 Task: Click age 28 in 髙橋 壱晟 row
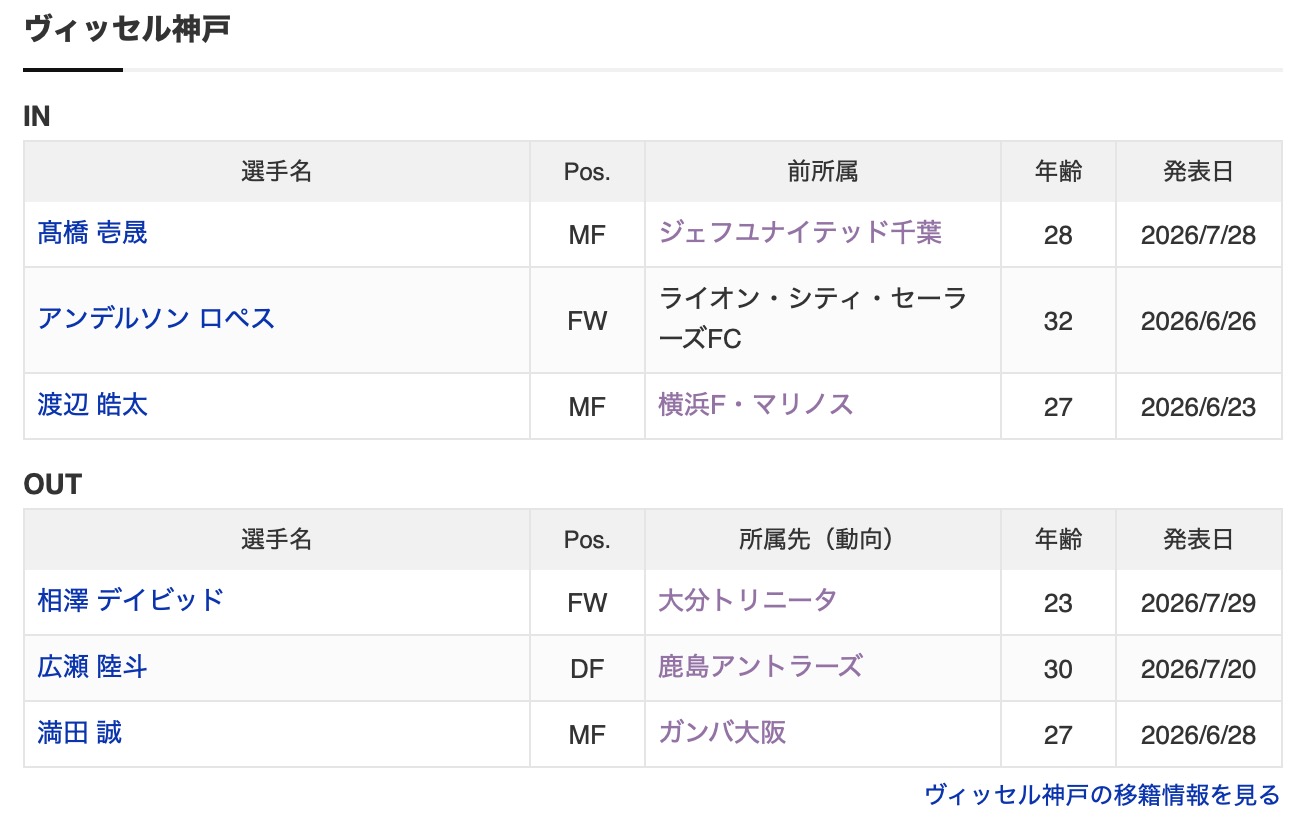tap(1058, 235)
